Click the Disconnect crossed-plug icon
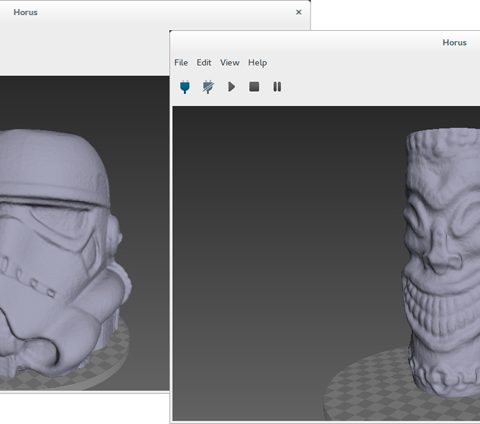480x424 pixels. click(x=208, y=87)
